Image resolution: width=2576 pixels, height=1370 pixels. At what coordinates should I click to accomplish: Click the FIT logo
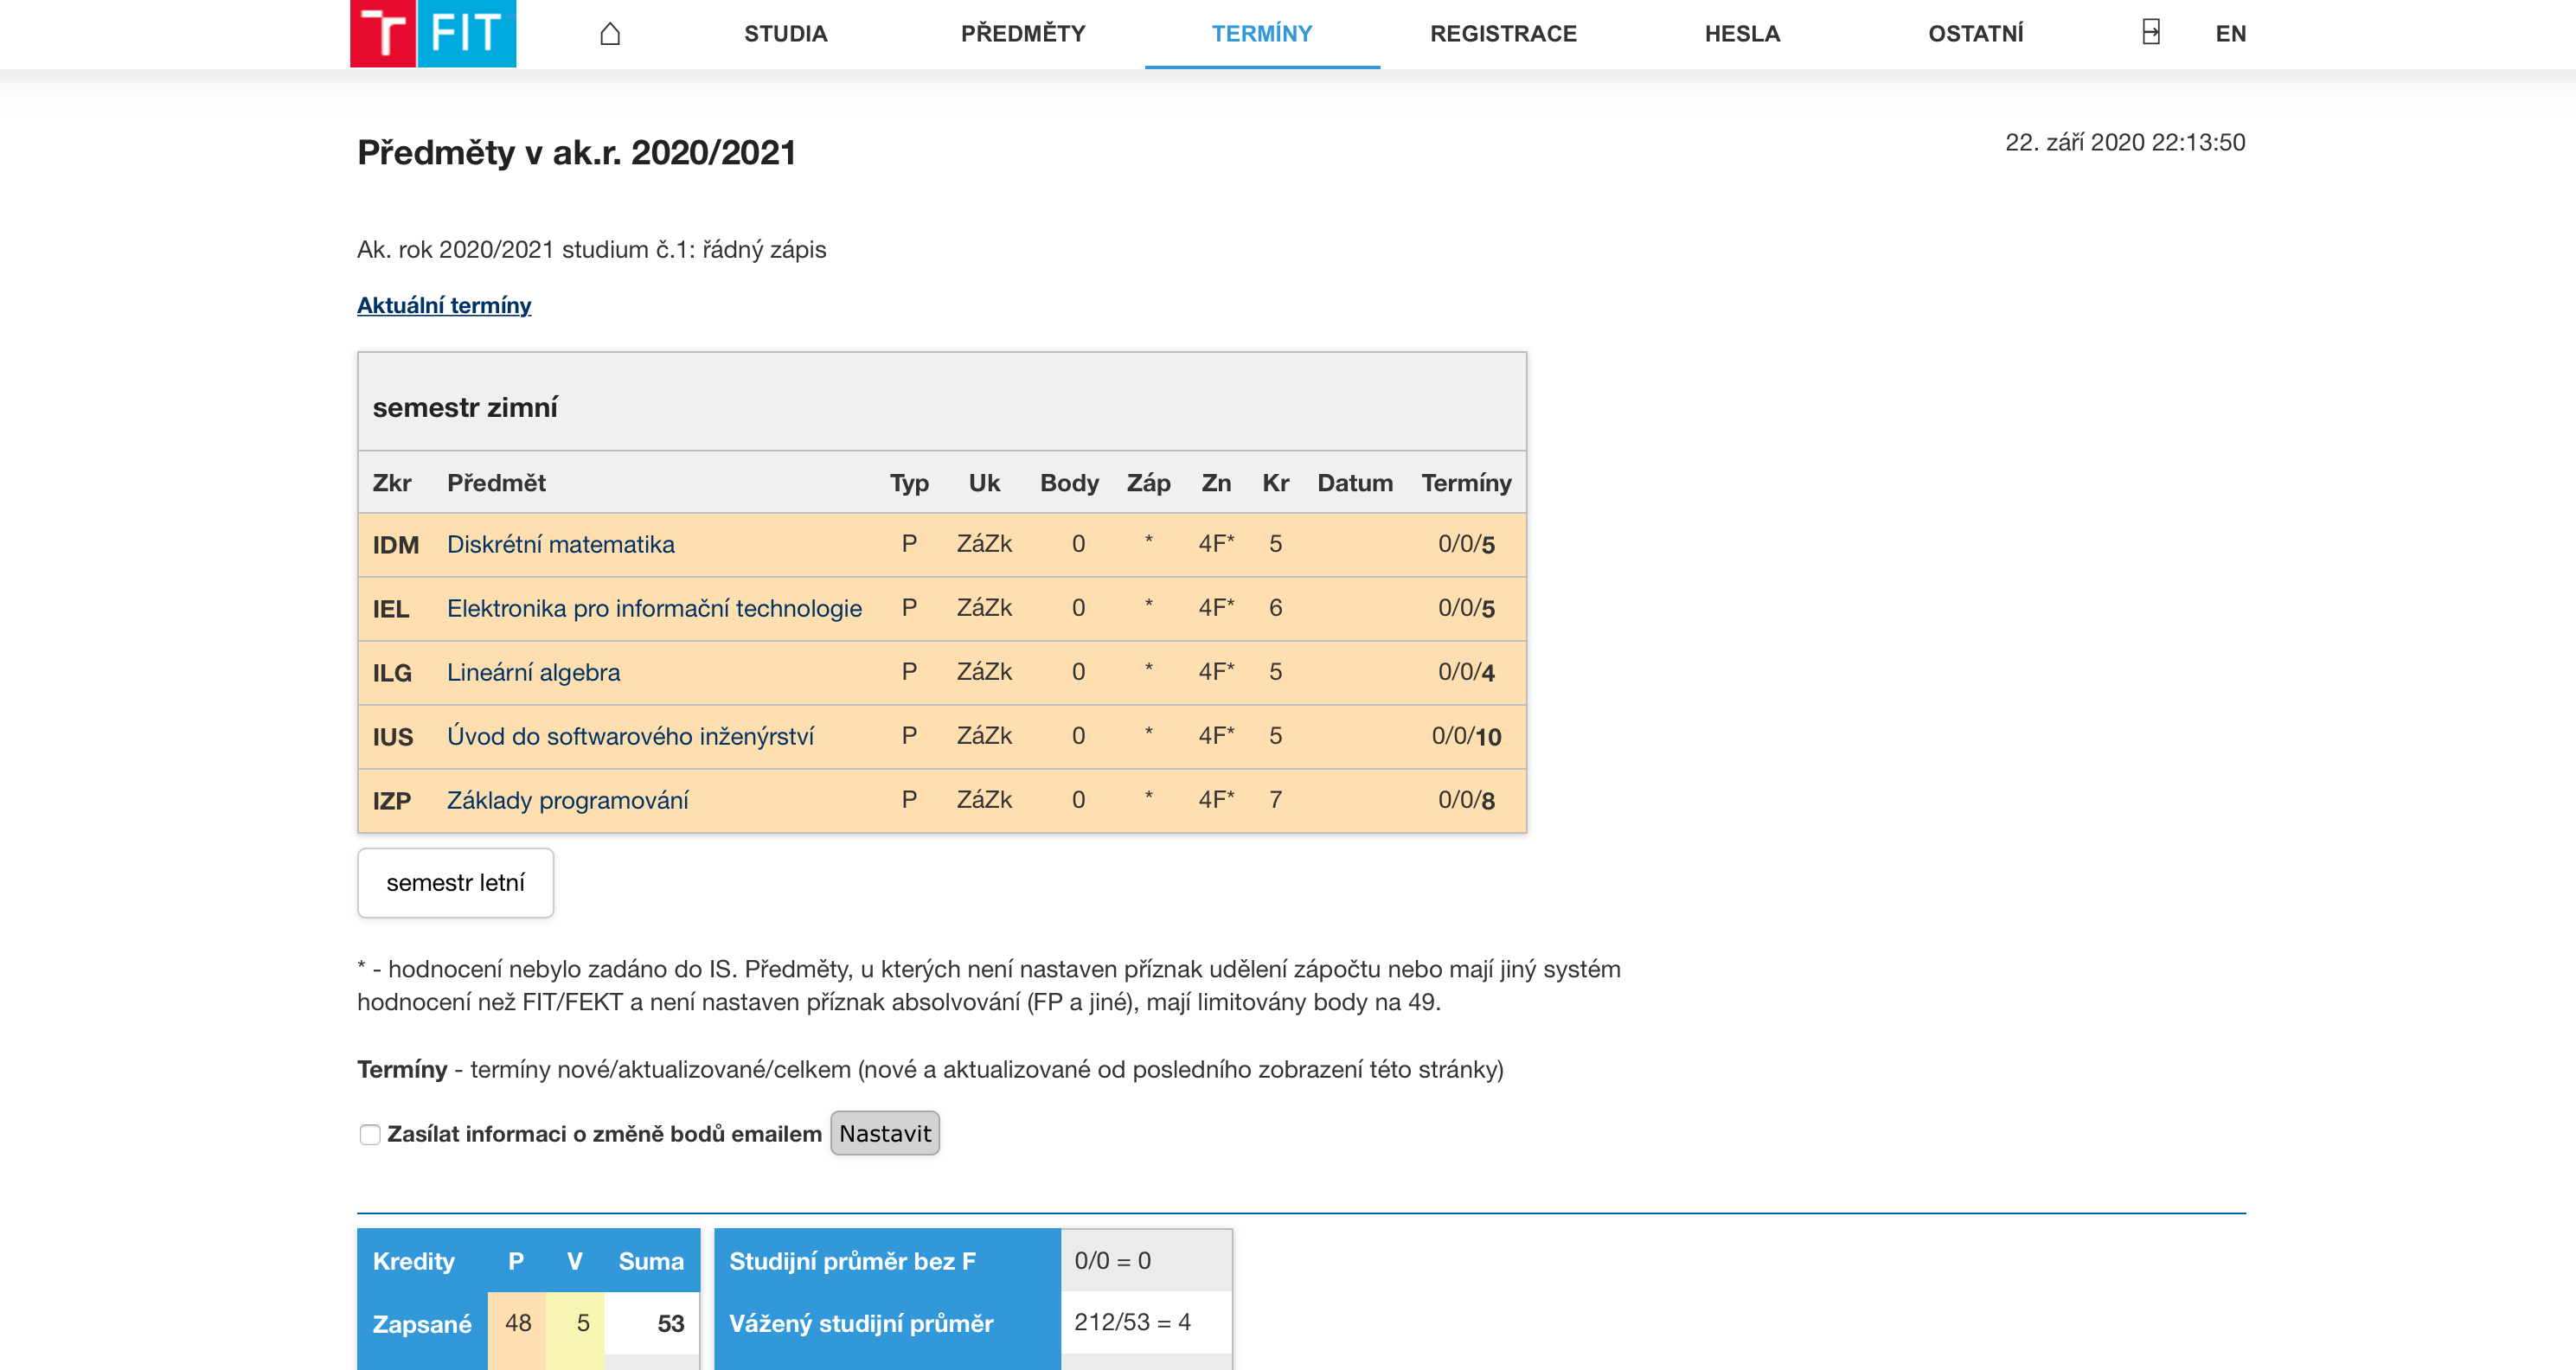click(x=433, y=33)
